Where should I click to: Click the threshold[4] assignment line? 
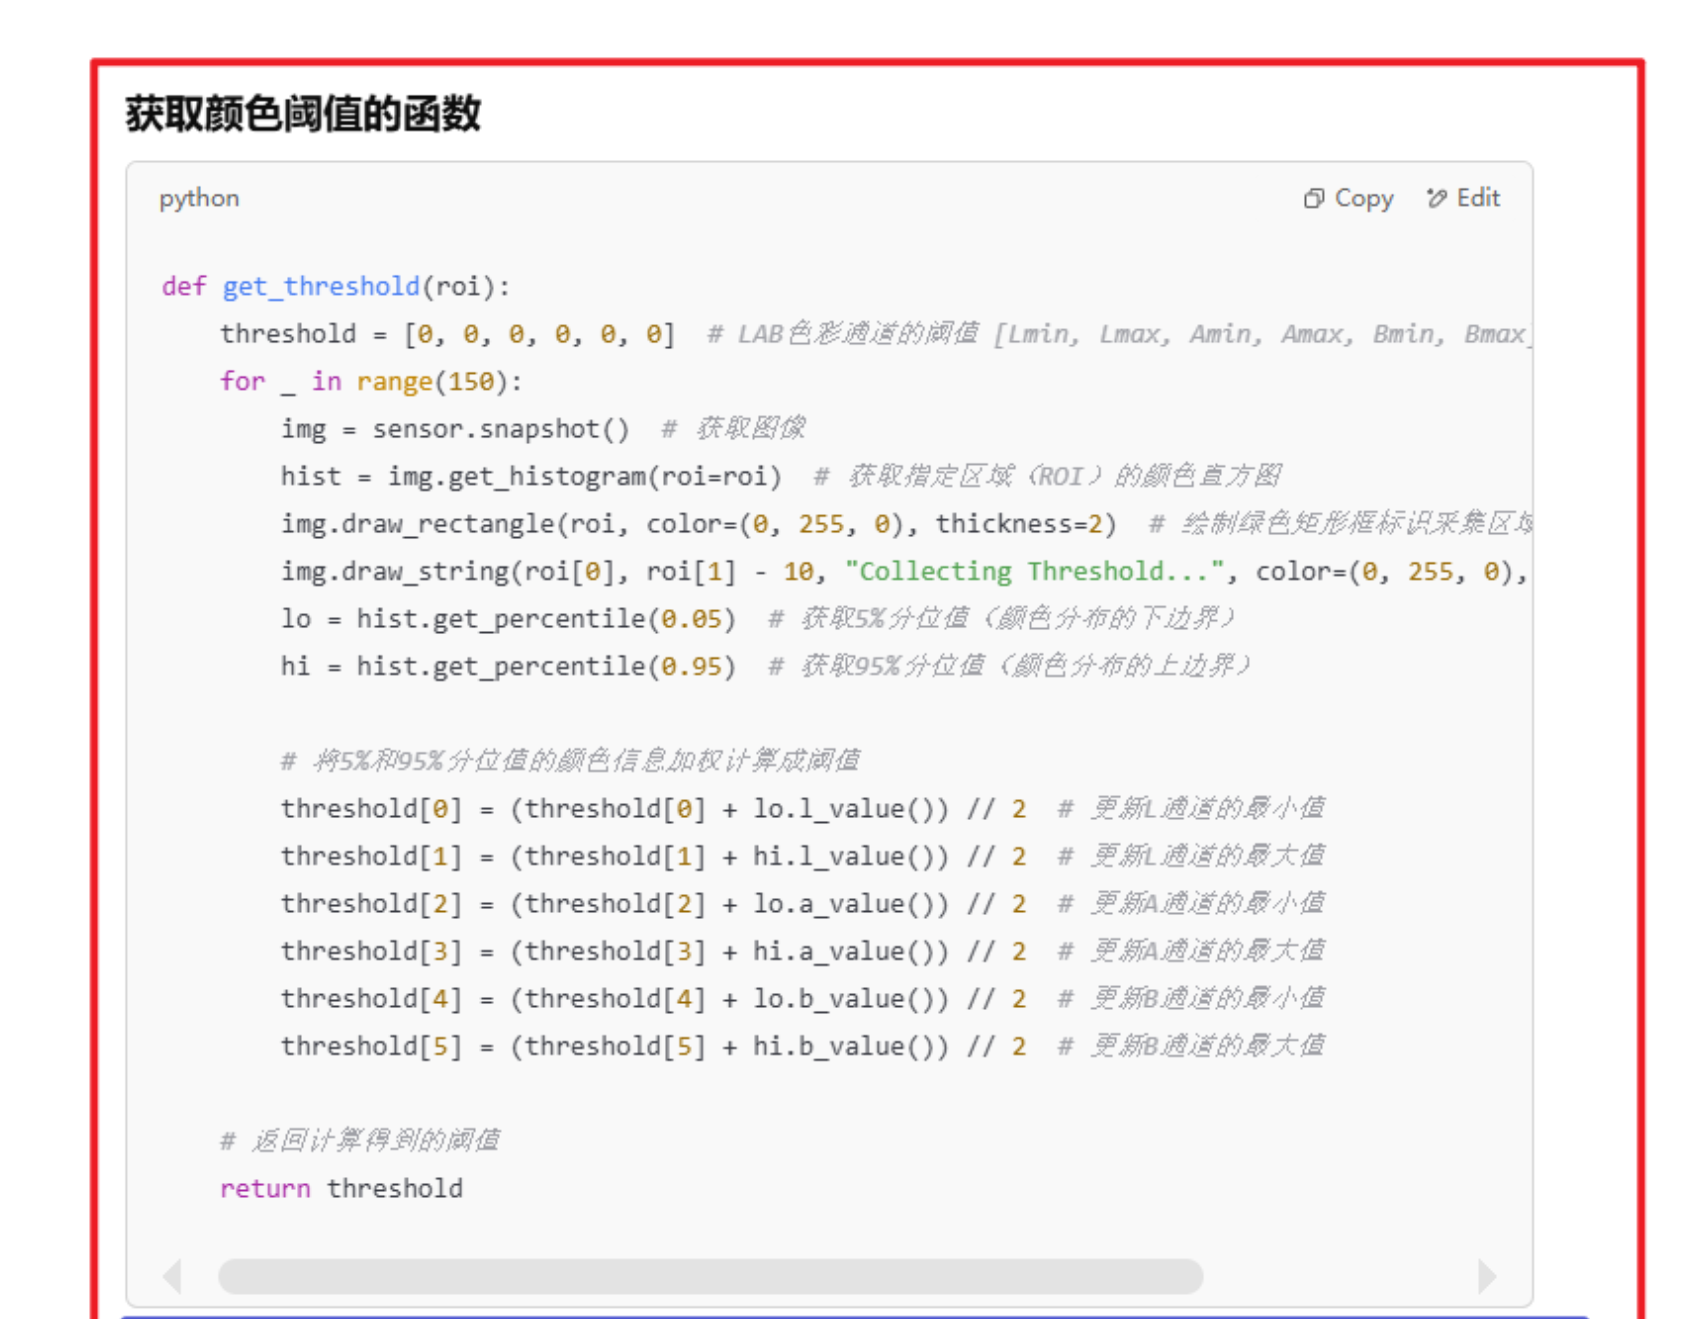tap(802, 999)
